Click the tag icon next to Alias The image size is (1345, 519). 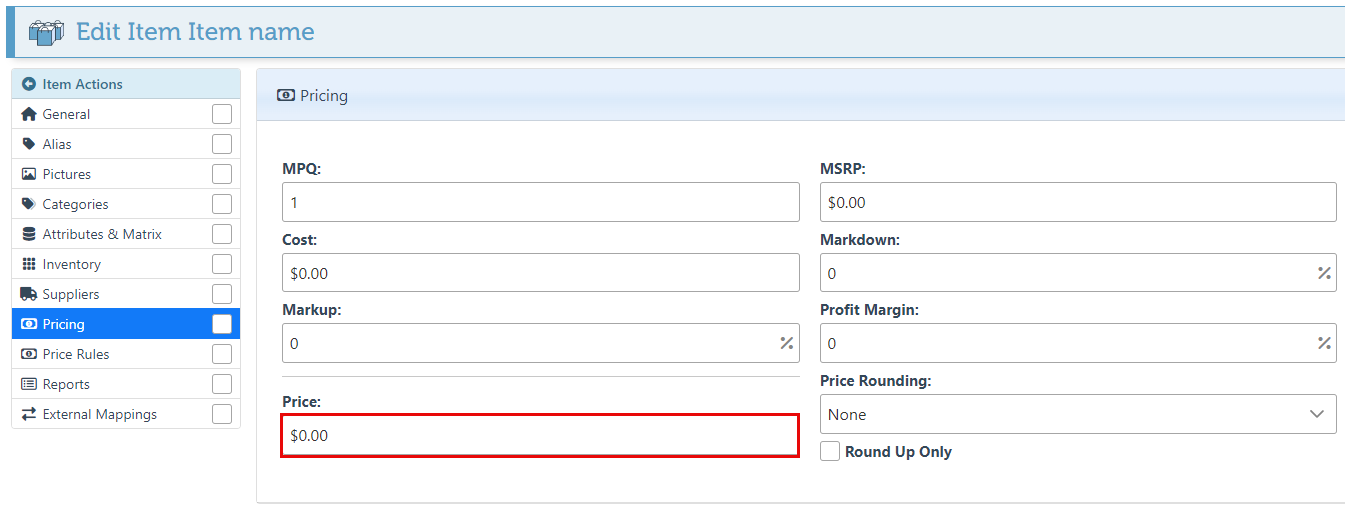(29, 144)
